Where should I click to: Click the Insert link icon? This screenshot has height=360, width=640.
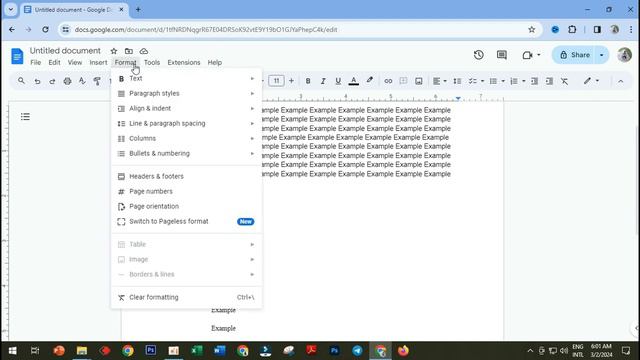tap(388, 81)
